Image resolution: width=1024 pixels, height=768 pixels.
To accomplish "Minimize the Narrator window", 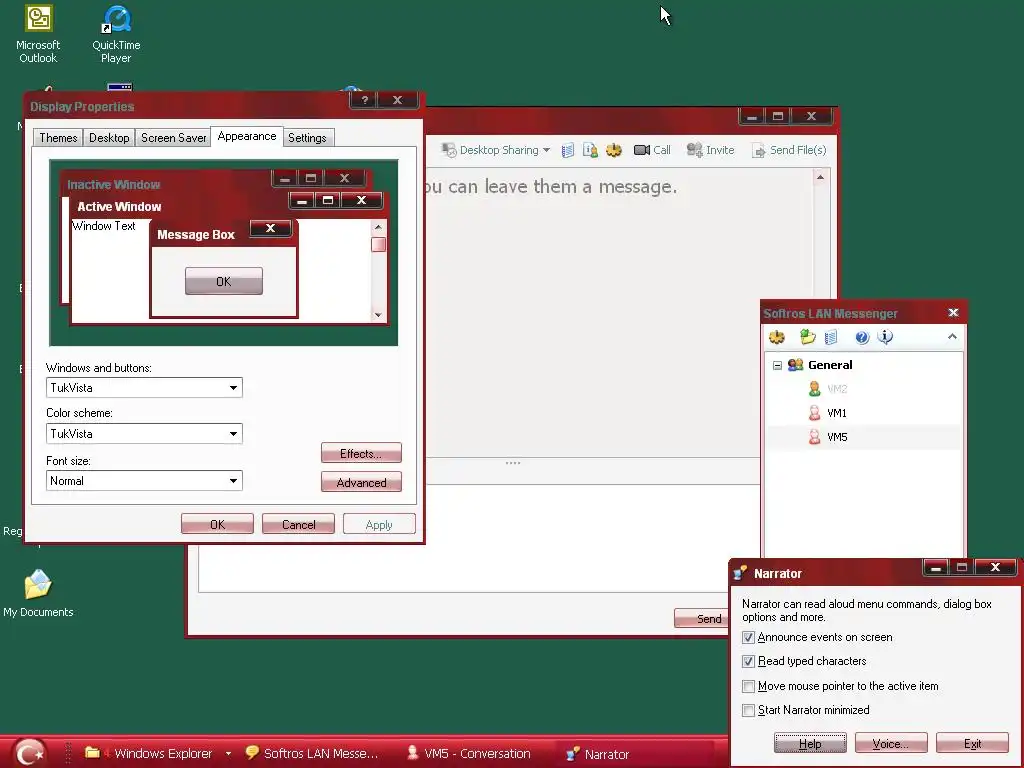I will pos(935,568).
